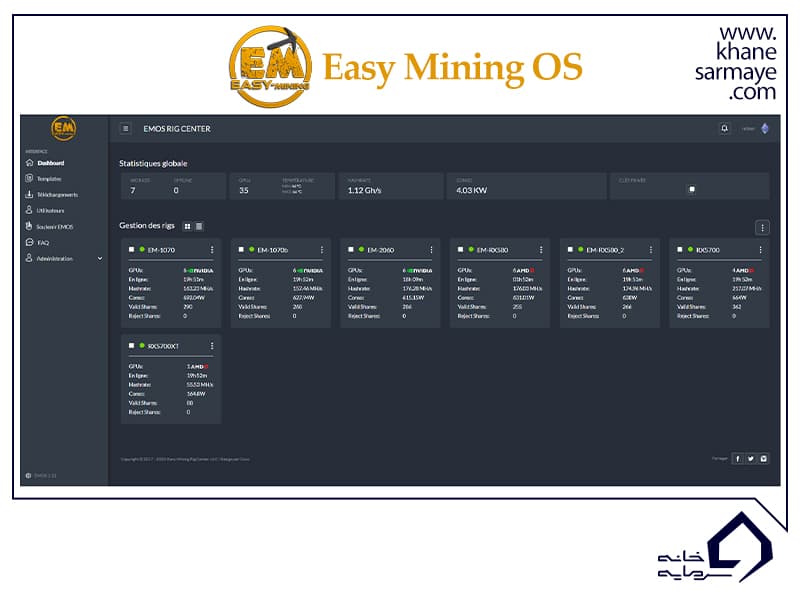Open rig EM-RX580 by its name
Screen dimensions: 800x600
click(492, 250)
